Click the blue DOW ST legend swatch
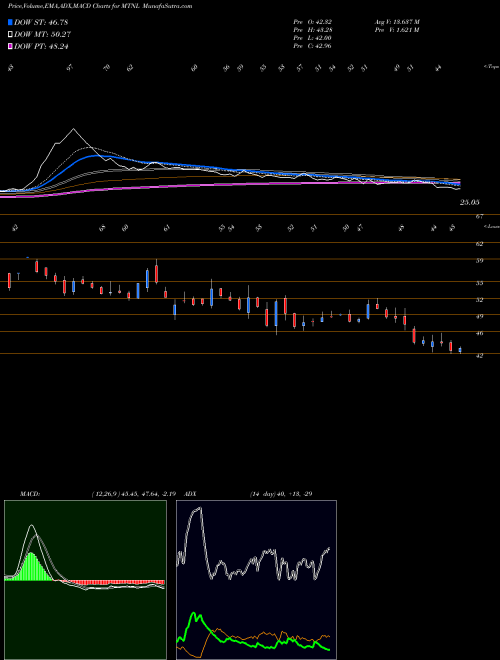This screenshot has height=660, width=500. tap(10, 22)
